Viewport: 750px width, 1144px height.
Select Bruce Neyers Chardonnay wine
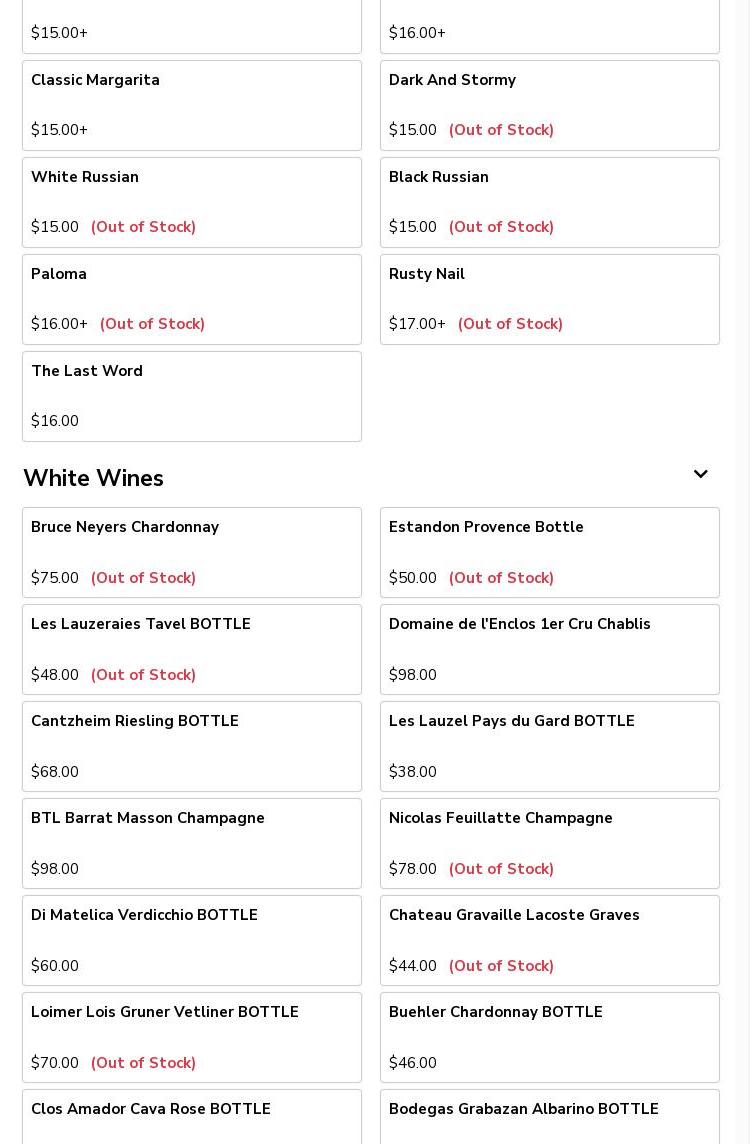point(192,552)
